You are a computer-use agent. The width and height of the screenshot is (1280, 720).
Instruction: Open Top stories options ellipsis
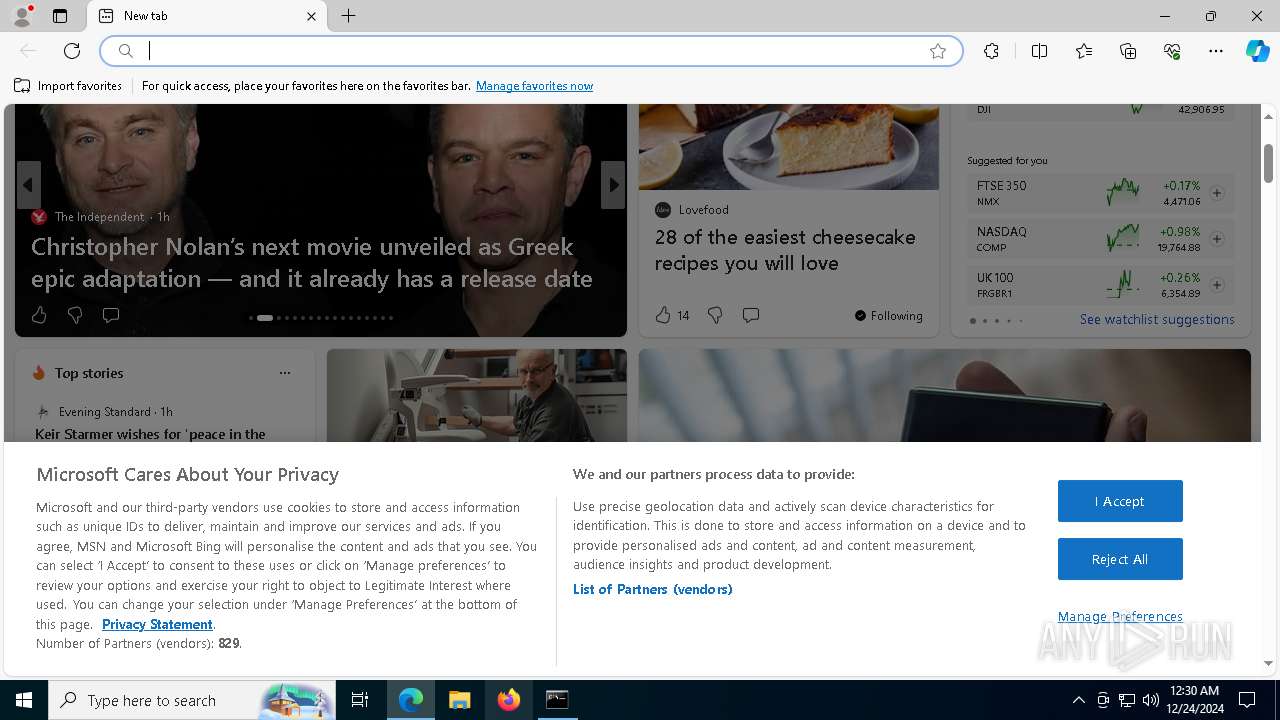click(285, 373)
